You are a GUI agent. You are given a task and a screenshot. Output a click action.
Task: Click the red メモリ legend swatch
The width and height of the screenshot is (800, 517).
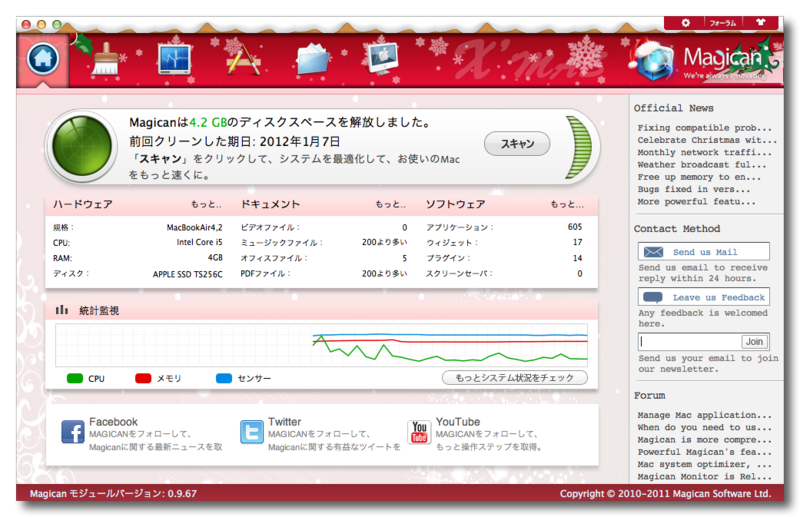[x=143, y=379]
